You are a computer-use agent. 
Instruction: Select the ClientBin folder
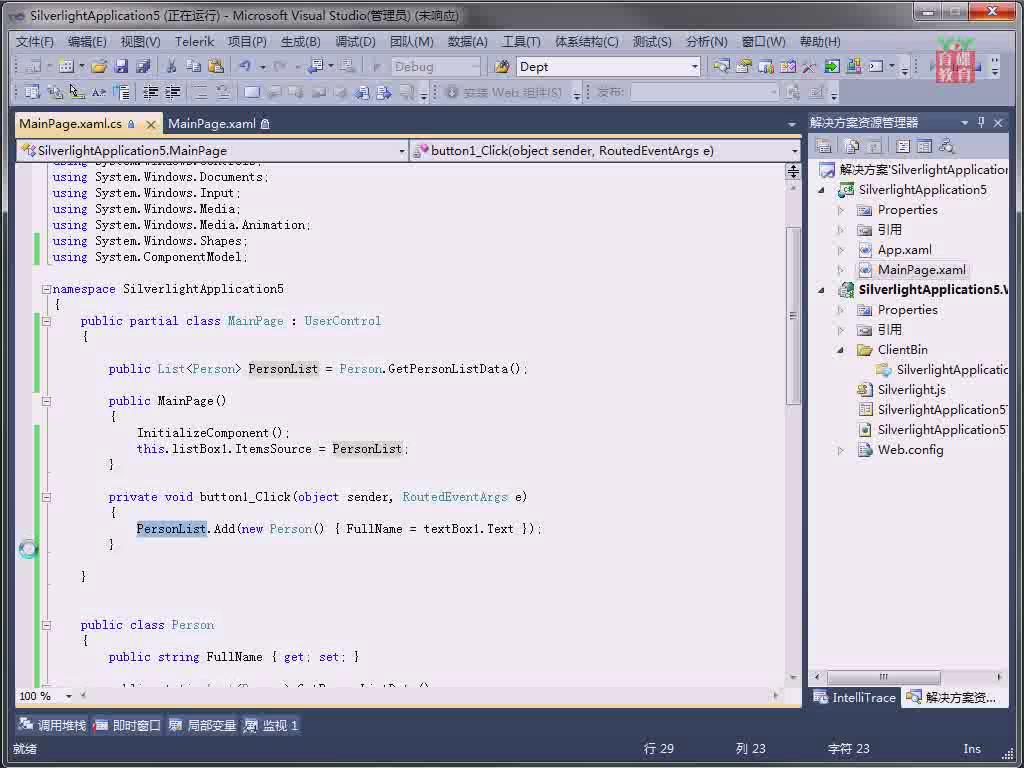pos(902,350)
